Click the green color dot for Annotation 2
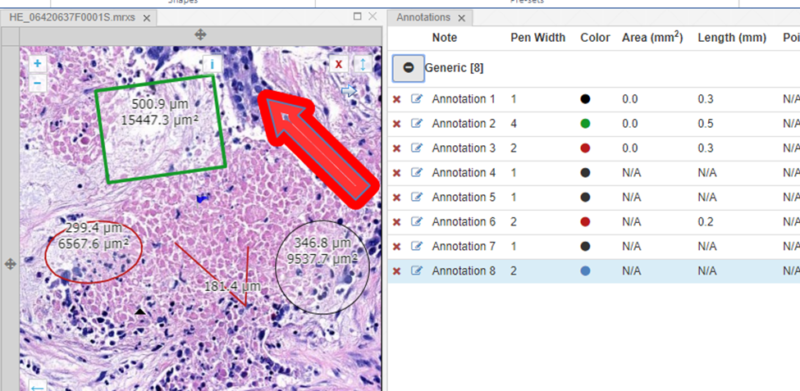800x391 pixels. (x=585, y=124)
